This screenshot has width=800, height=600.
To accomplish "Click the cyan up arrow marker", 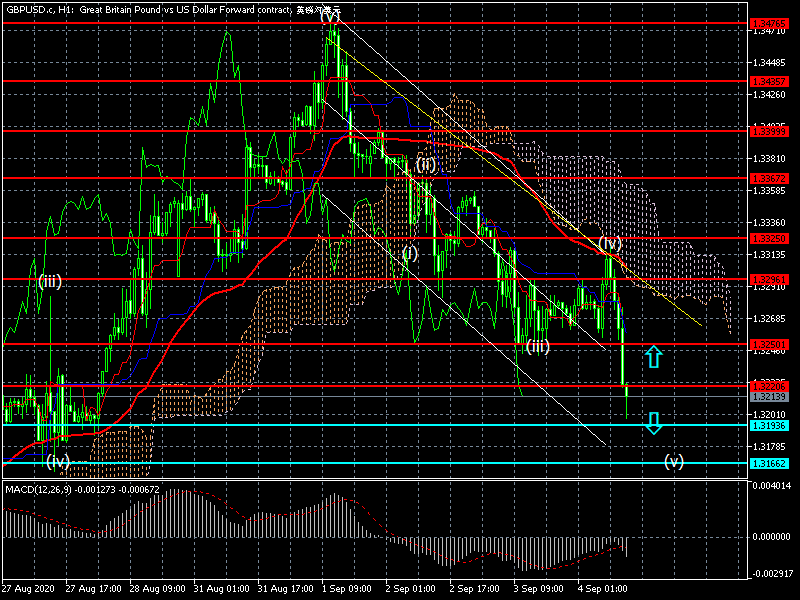I will [x=653, y=357].
